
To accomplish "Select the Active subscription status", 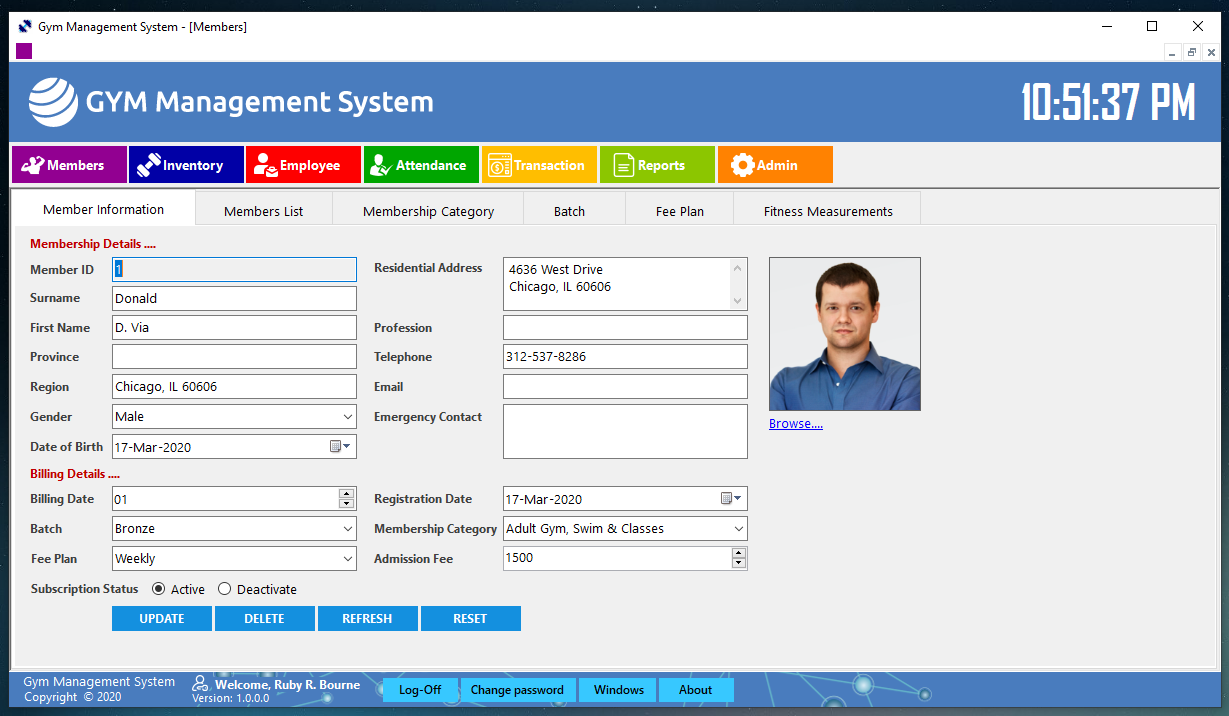I will (x=159, y=589).
